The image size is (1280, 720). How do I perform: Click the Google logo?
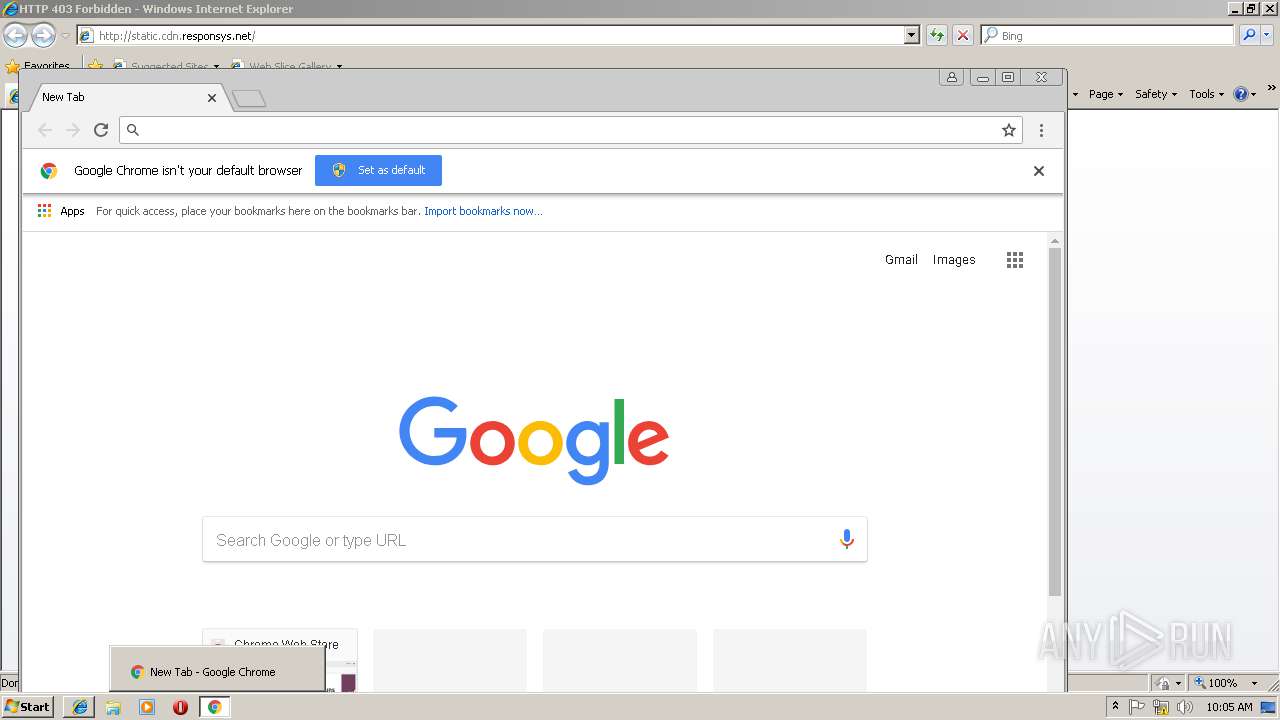click(x=534, y=440)
